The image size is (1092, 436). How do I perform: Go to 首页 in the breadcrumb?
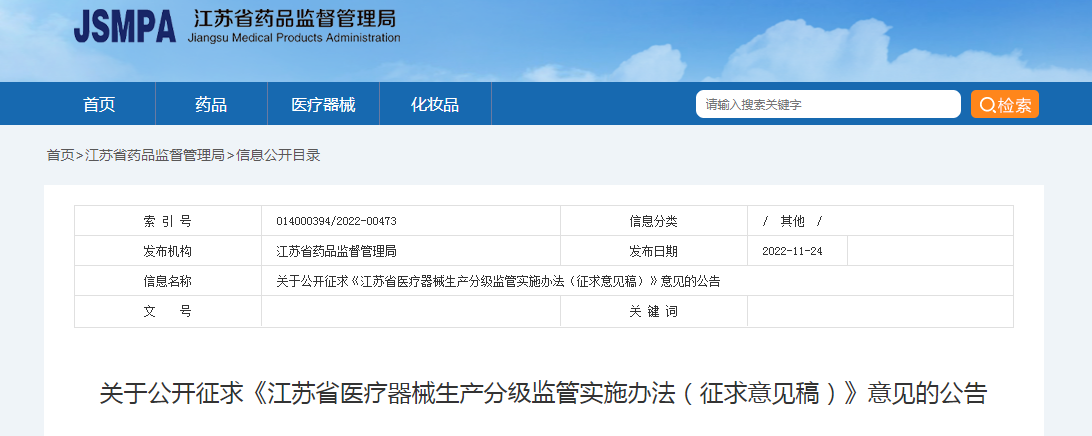coord(61,155)
